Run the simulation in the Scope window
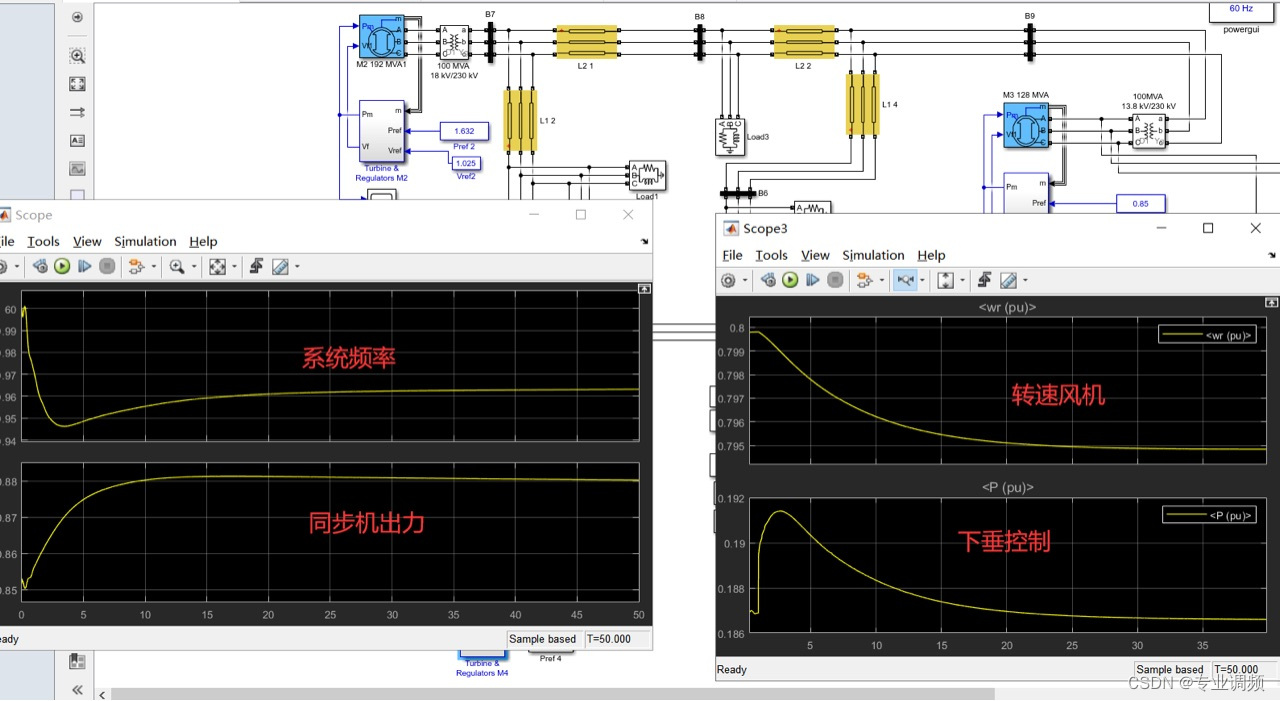This screenshot has height=701, width=1280. coord(62,266)
